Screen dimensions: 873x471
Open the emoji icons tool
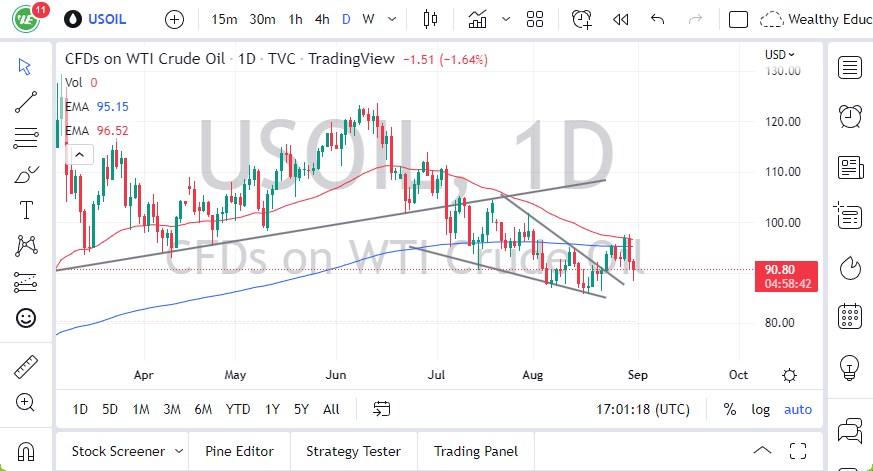pyautogui.click(x=26, y=318)
